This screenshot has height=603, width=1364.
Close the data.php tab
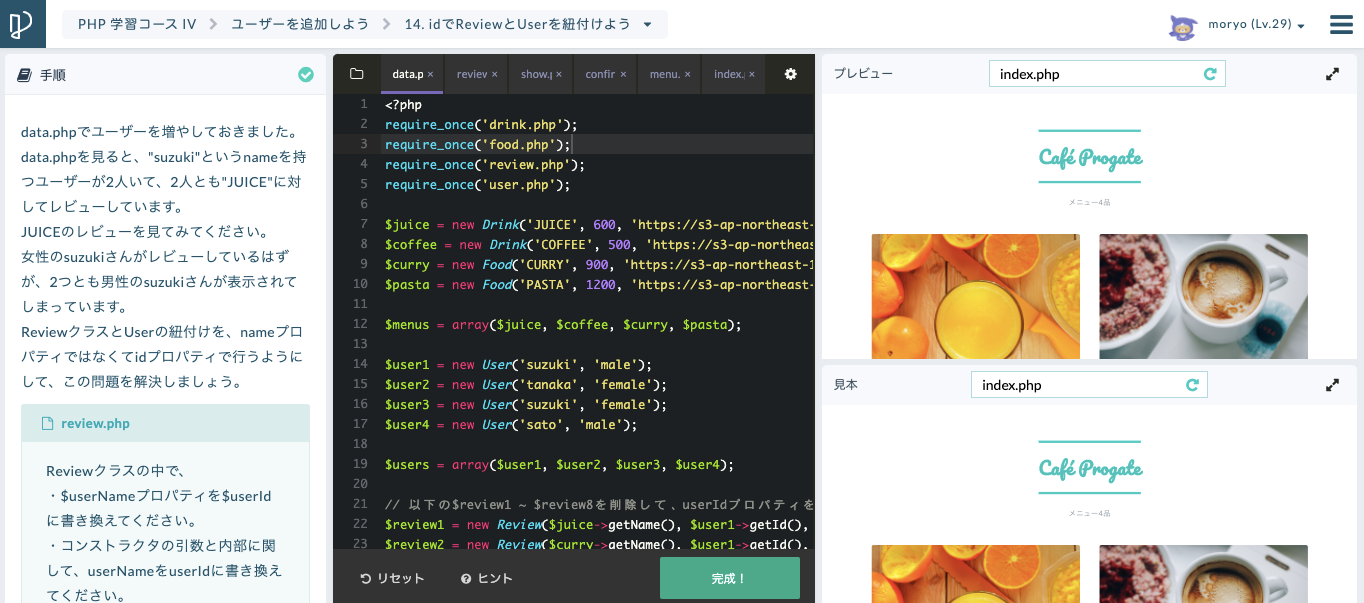(x=430, y=74)
